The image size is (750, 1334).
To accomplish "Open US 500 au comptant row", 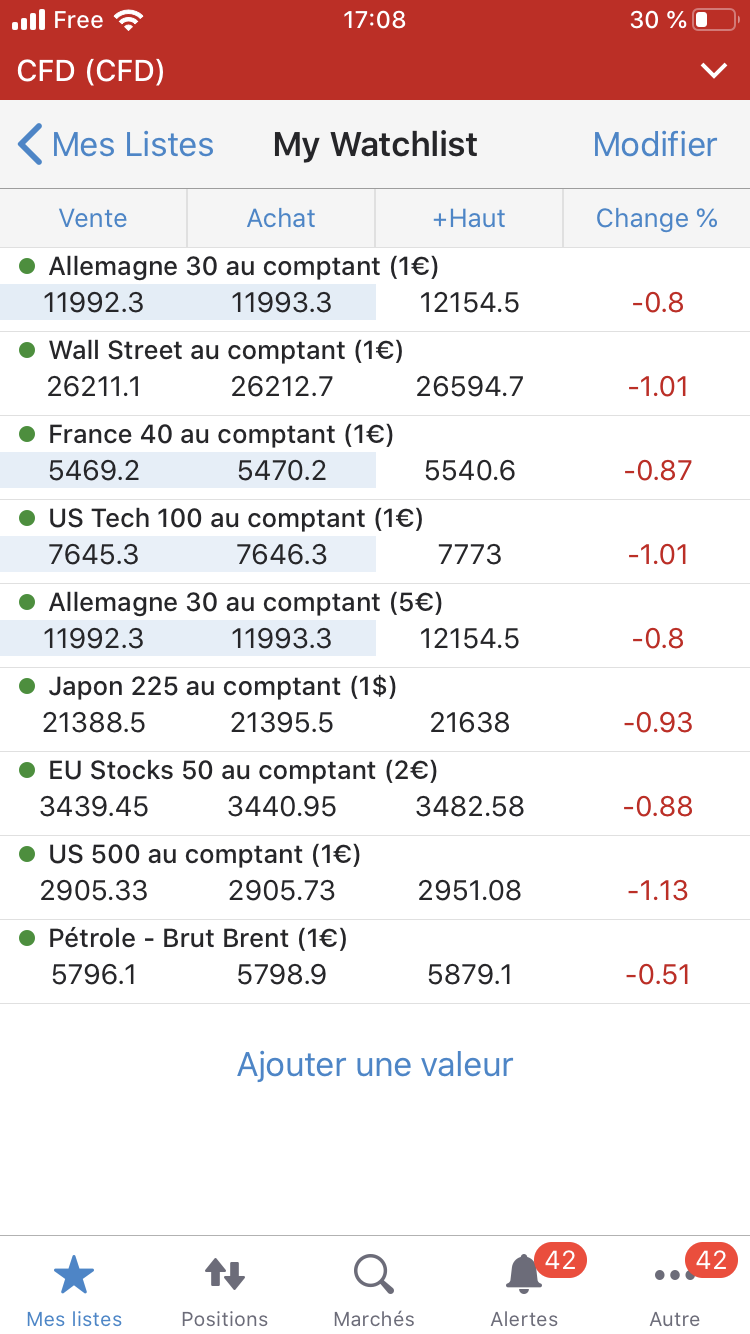I will coord(204,855).
